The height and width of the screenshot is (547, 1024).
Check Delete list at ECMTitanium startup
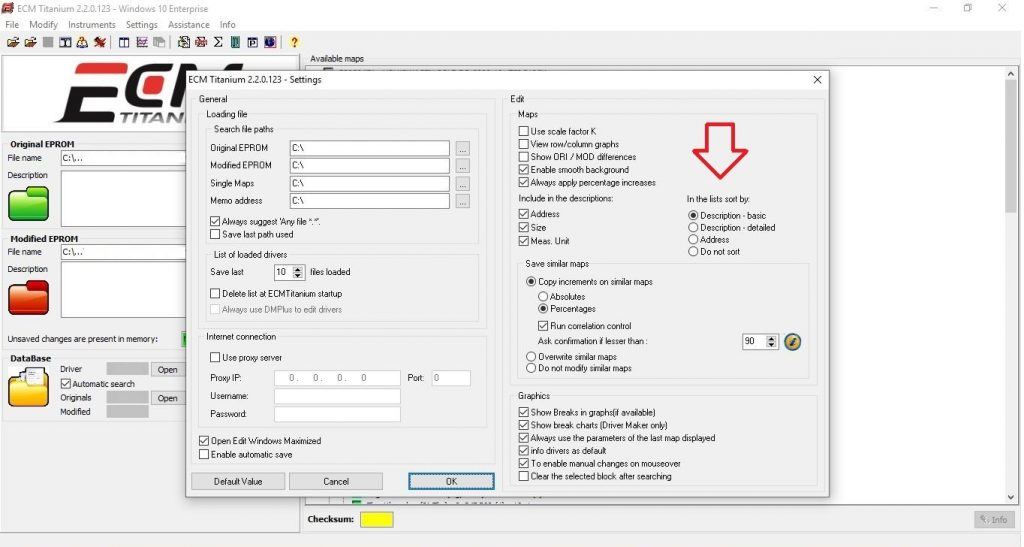pos(215,294)
